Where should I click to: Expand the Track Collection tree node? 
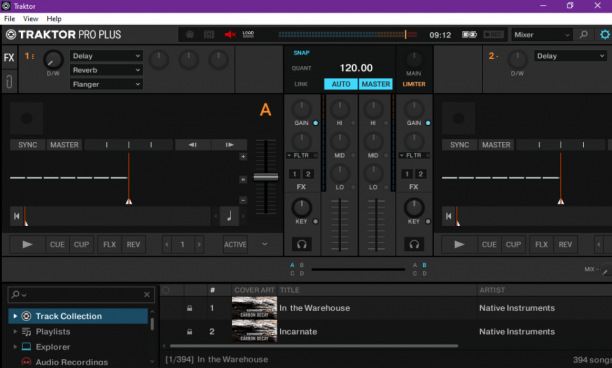pos(15,316)
